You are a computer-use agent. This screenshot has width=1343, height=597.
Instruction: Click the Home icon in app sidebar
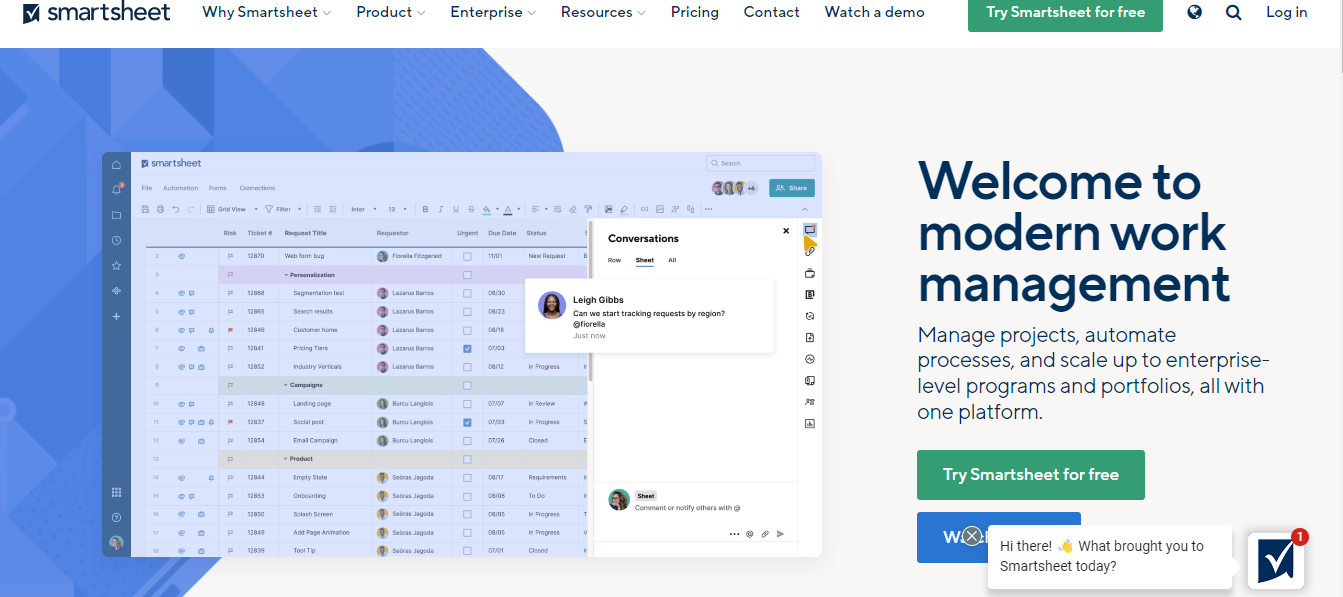pyautogui.click(x=116, y=165)
